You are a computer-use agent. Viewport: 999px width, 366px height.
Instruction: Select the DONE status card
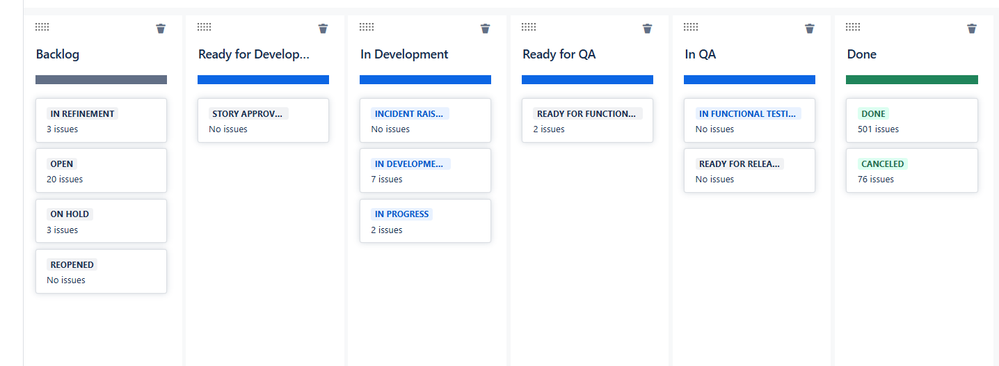coord(912,121)
